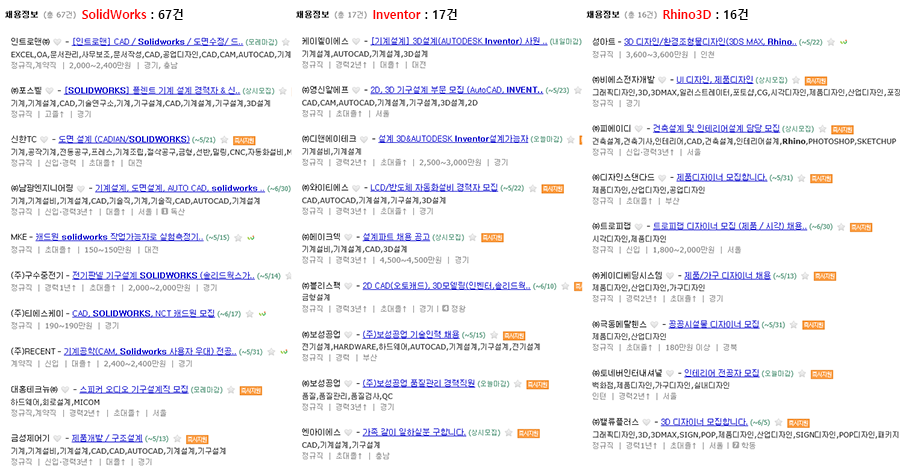Click orange 즉시지원 badge on 신한TC row
The width and height of the screenshot is (900, 467).
click(x=244, y=140)
